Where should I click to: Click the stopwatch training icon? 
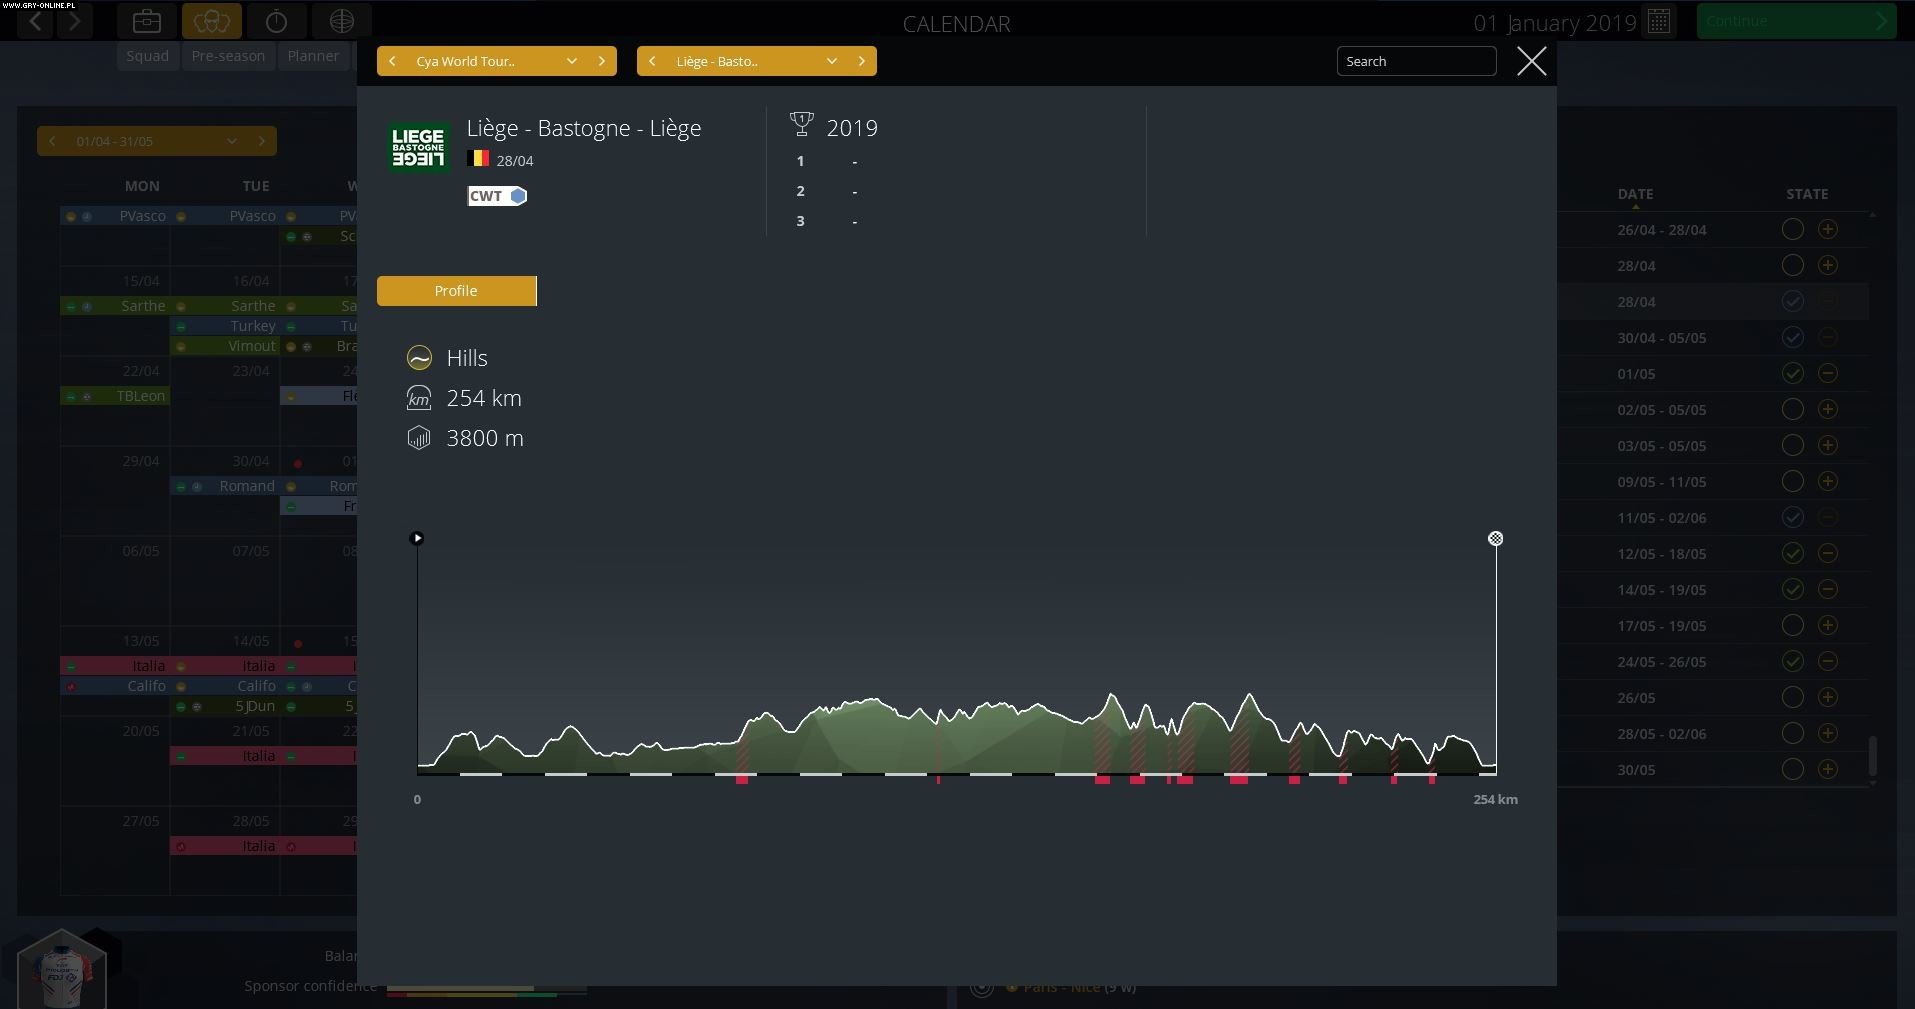[x=277, y=20]
